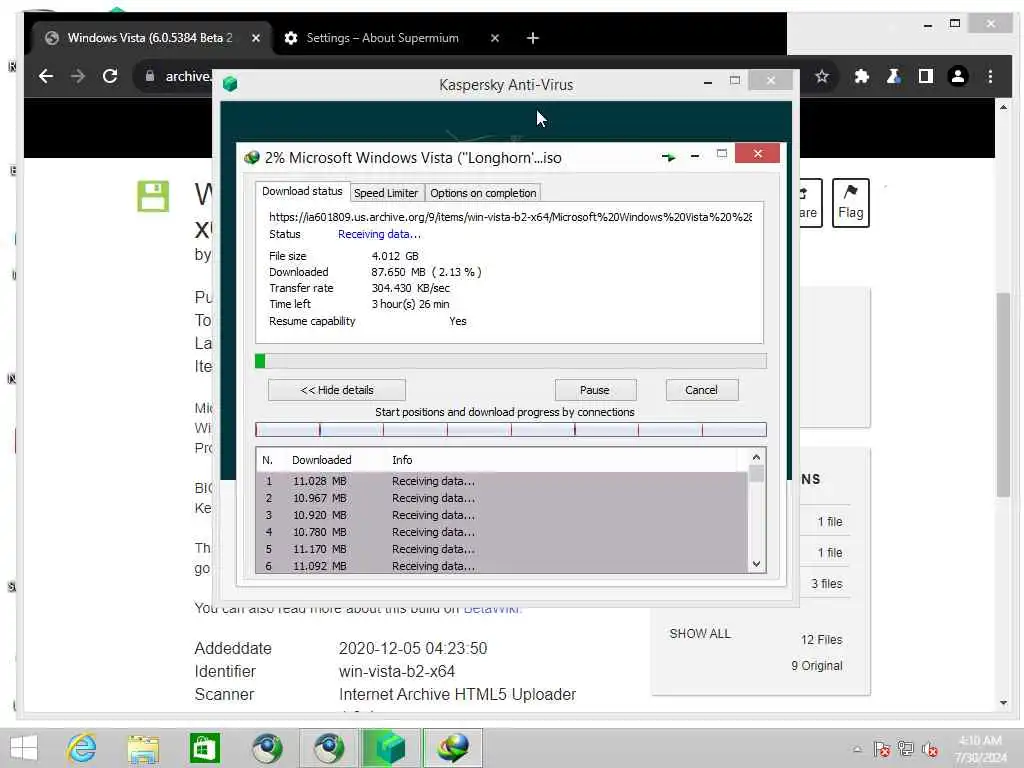Viewport: 1024px width, 768px height.
Task: Cancel the download
Action: 701,390
